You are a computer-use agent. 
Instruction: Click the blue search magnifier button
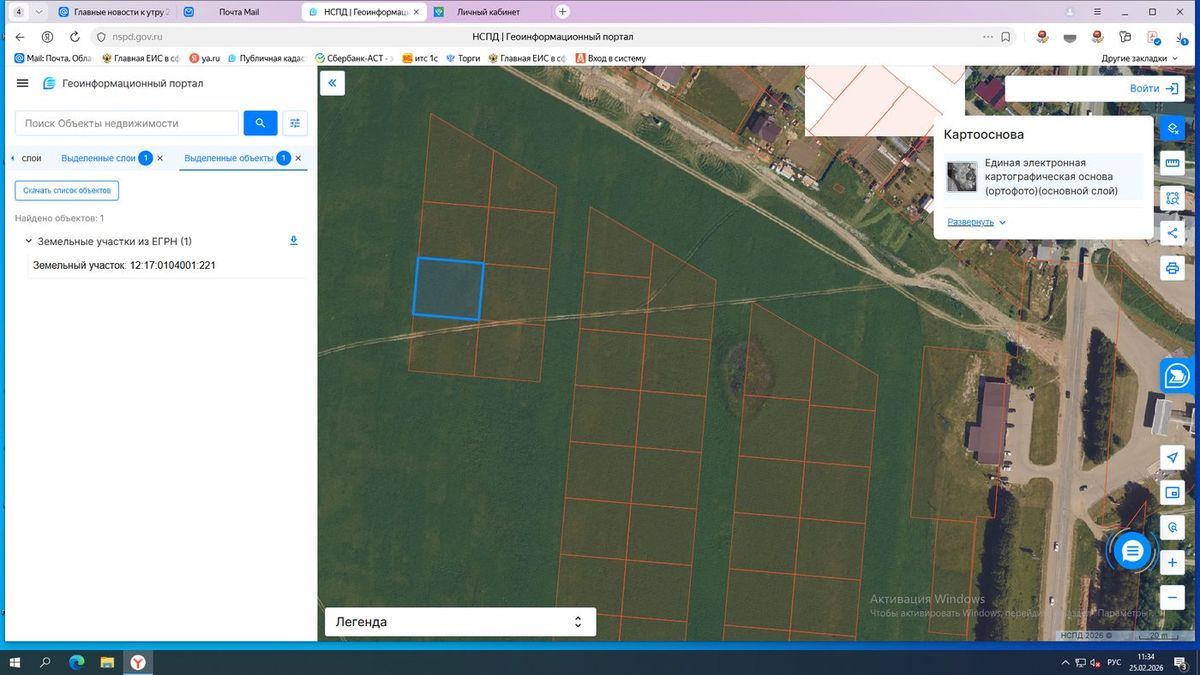[x=260, y=123]
